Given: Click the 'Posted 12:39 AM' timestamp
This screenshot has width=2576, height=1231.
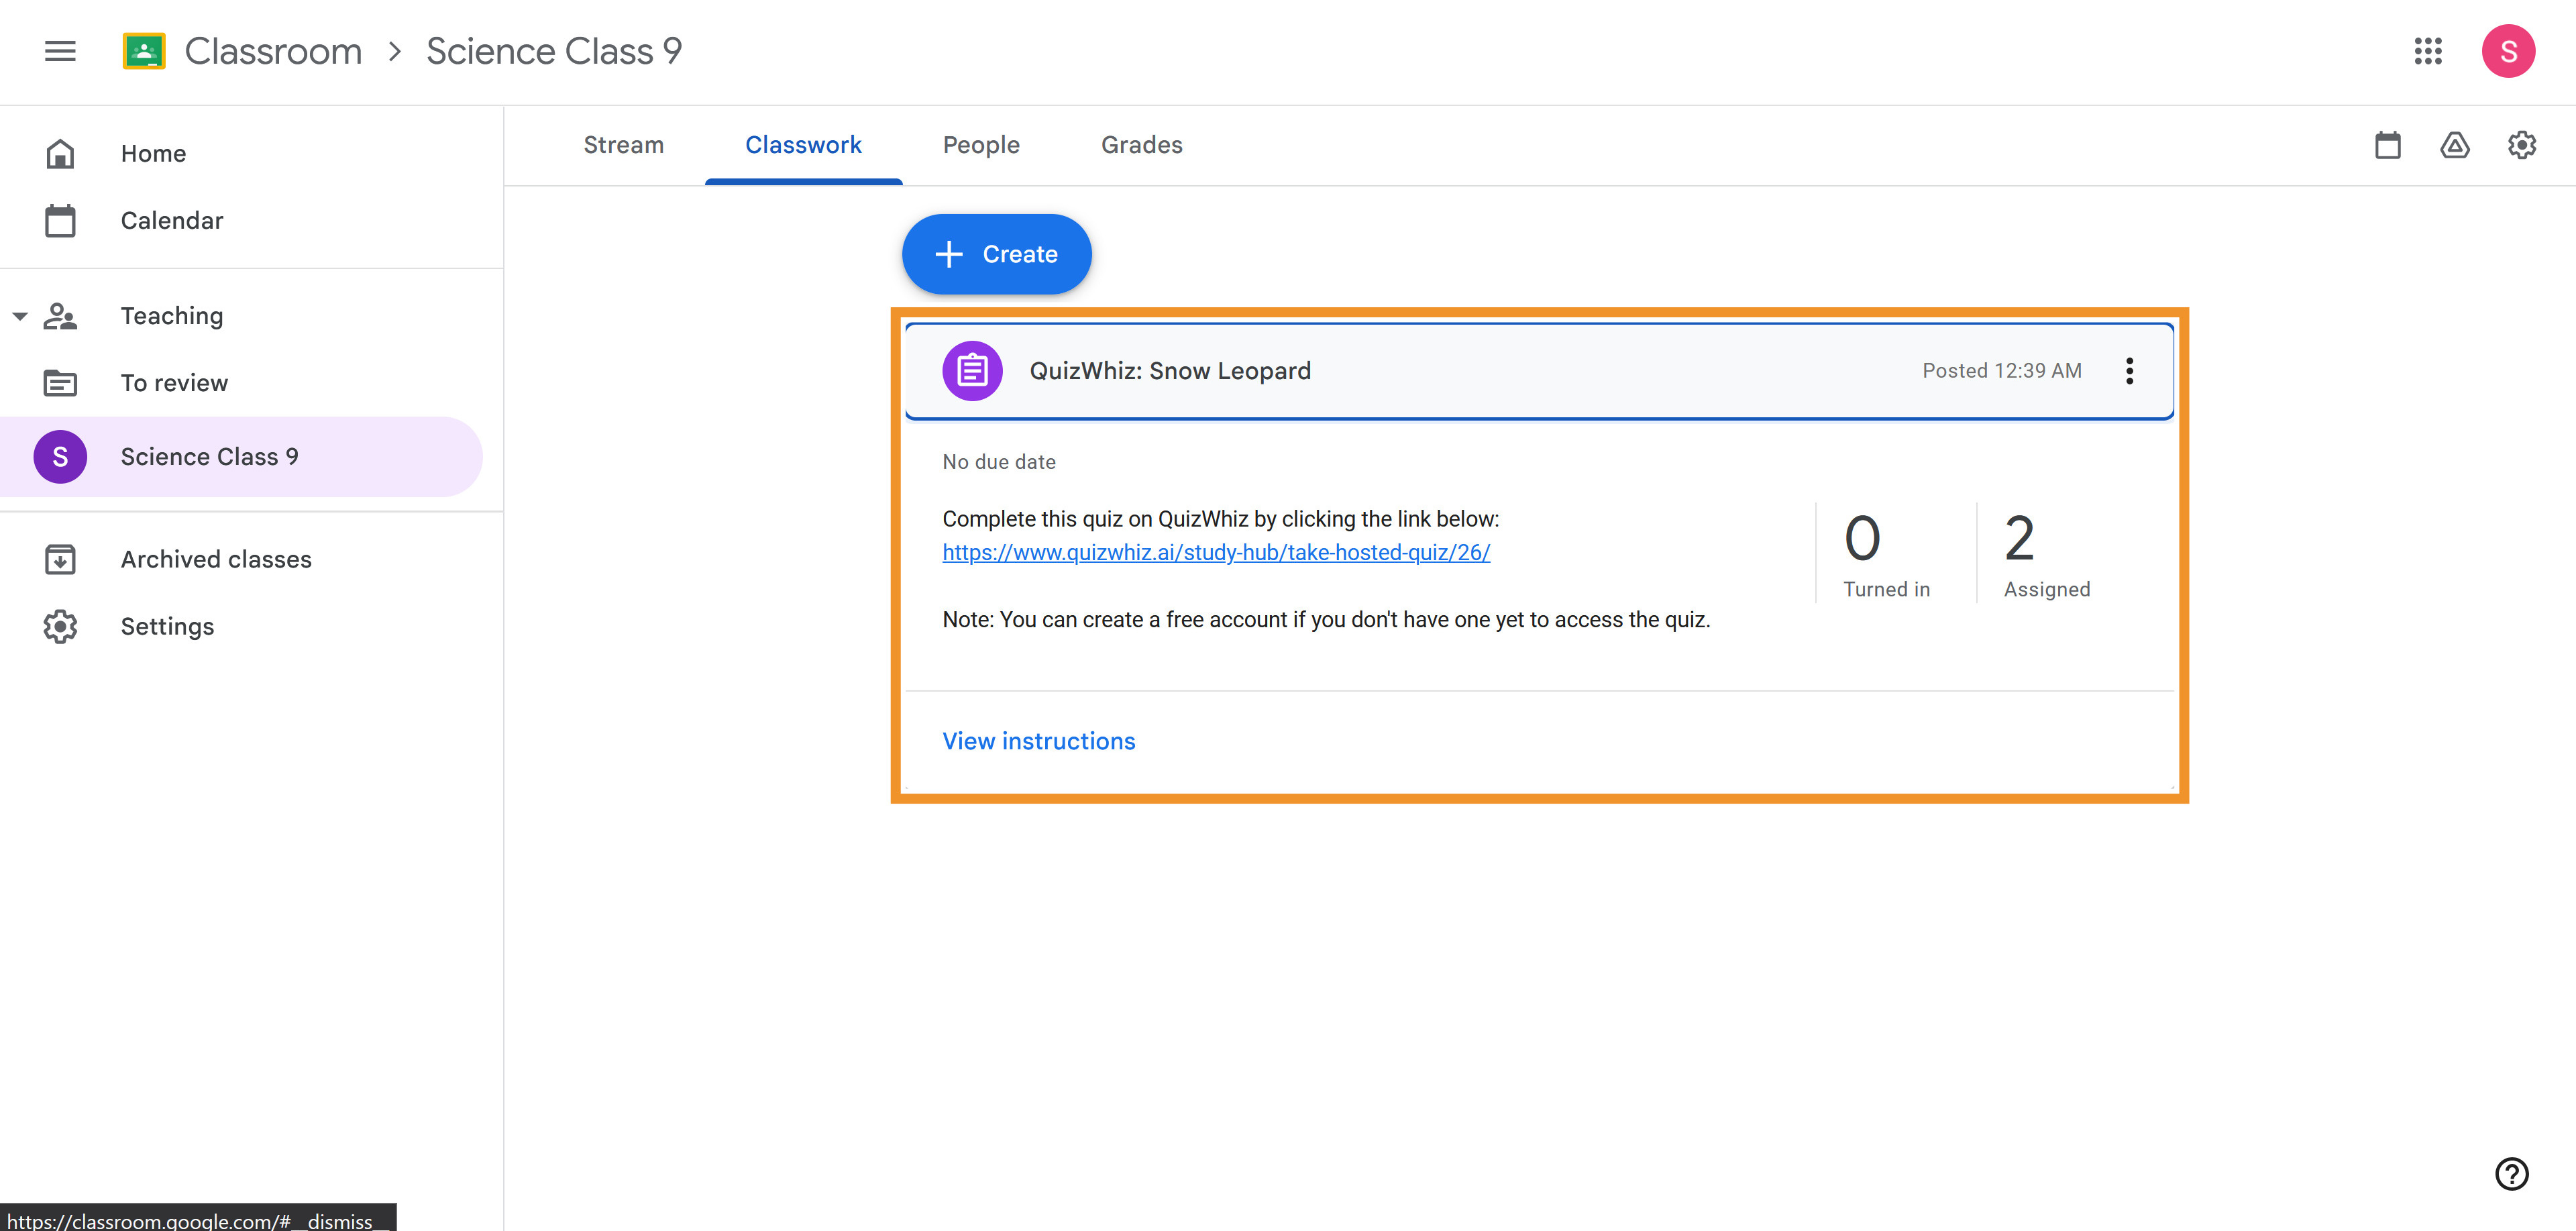Looking at the screenshot, I should coord(2002,371).
